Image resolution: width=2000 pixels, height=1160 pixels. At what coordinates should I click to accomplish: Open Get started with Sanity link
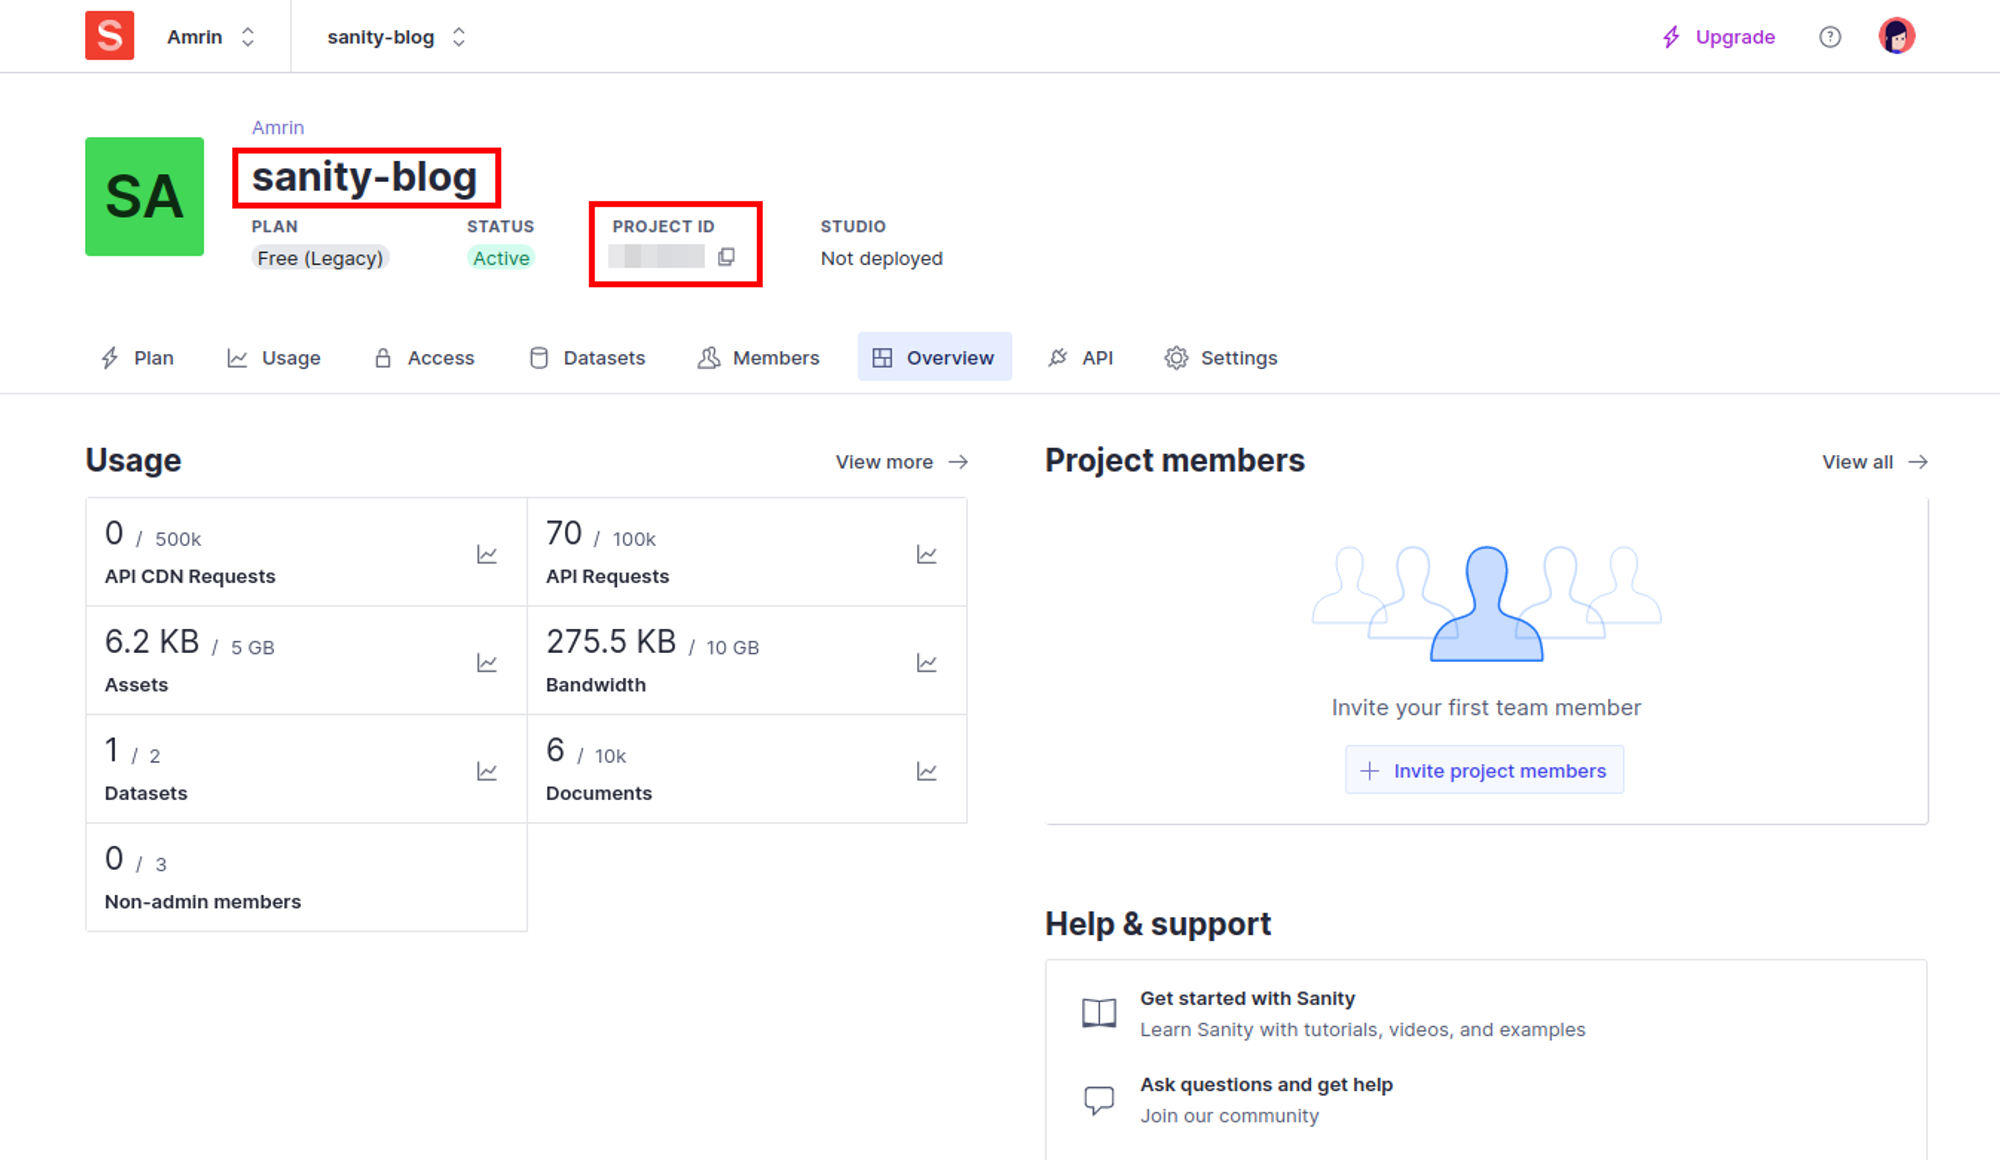1247,998
